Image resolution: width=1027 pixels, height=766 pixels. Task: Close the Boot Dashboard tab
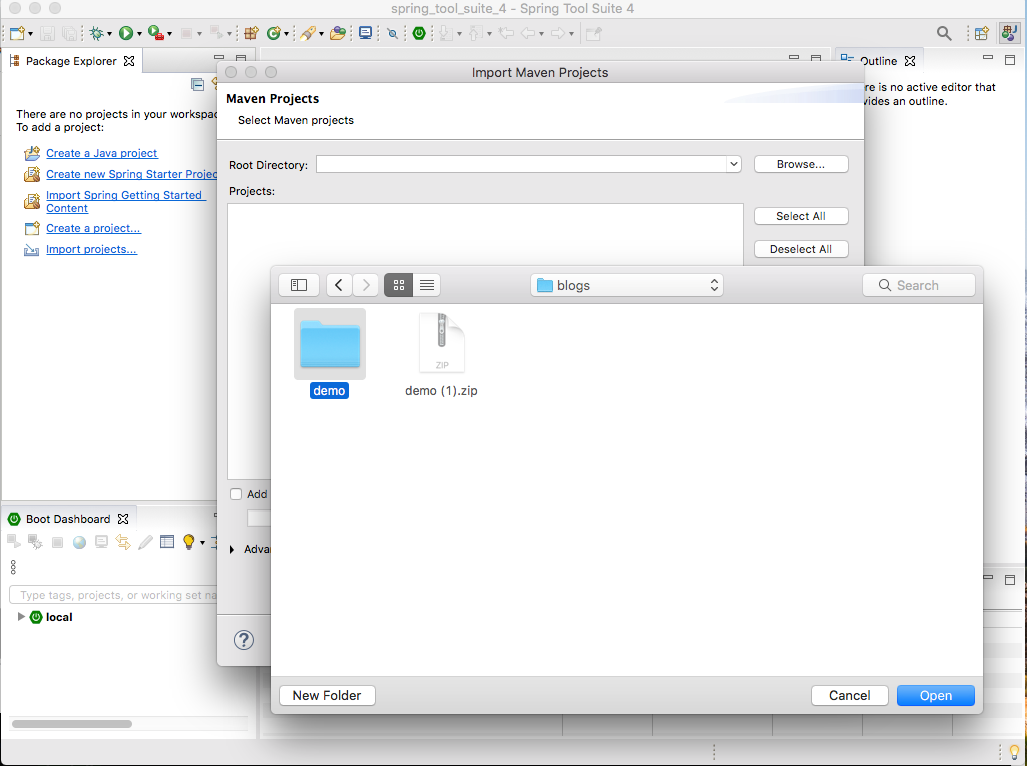pyautogui.click(x=122, y=519)
